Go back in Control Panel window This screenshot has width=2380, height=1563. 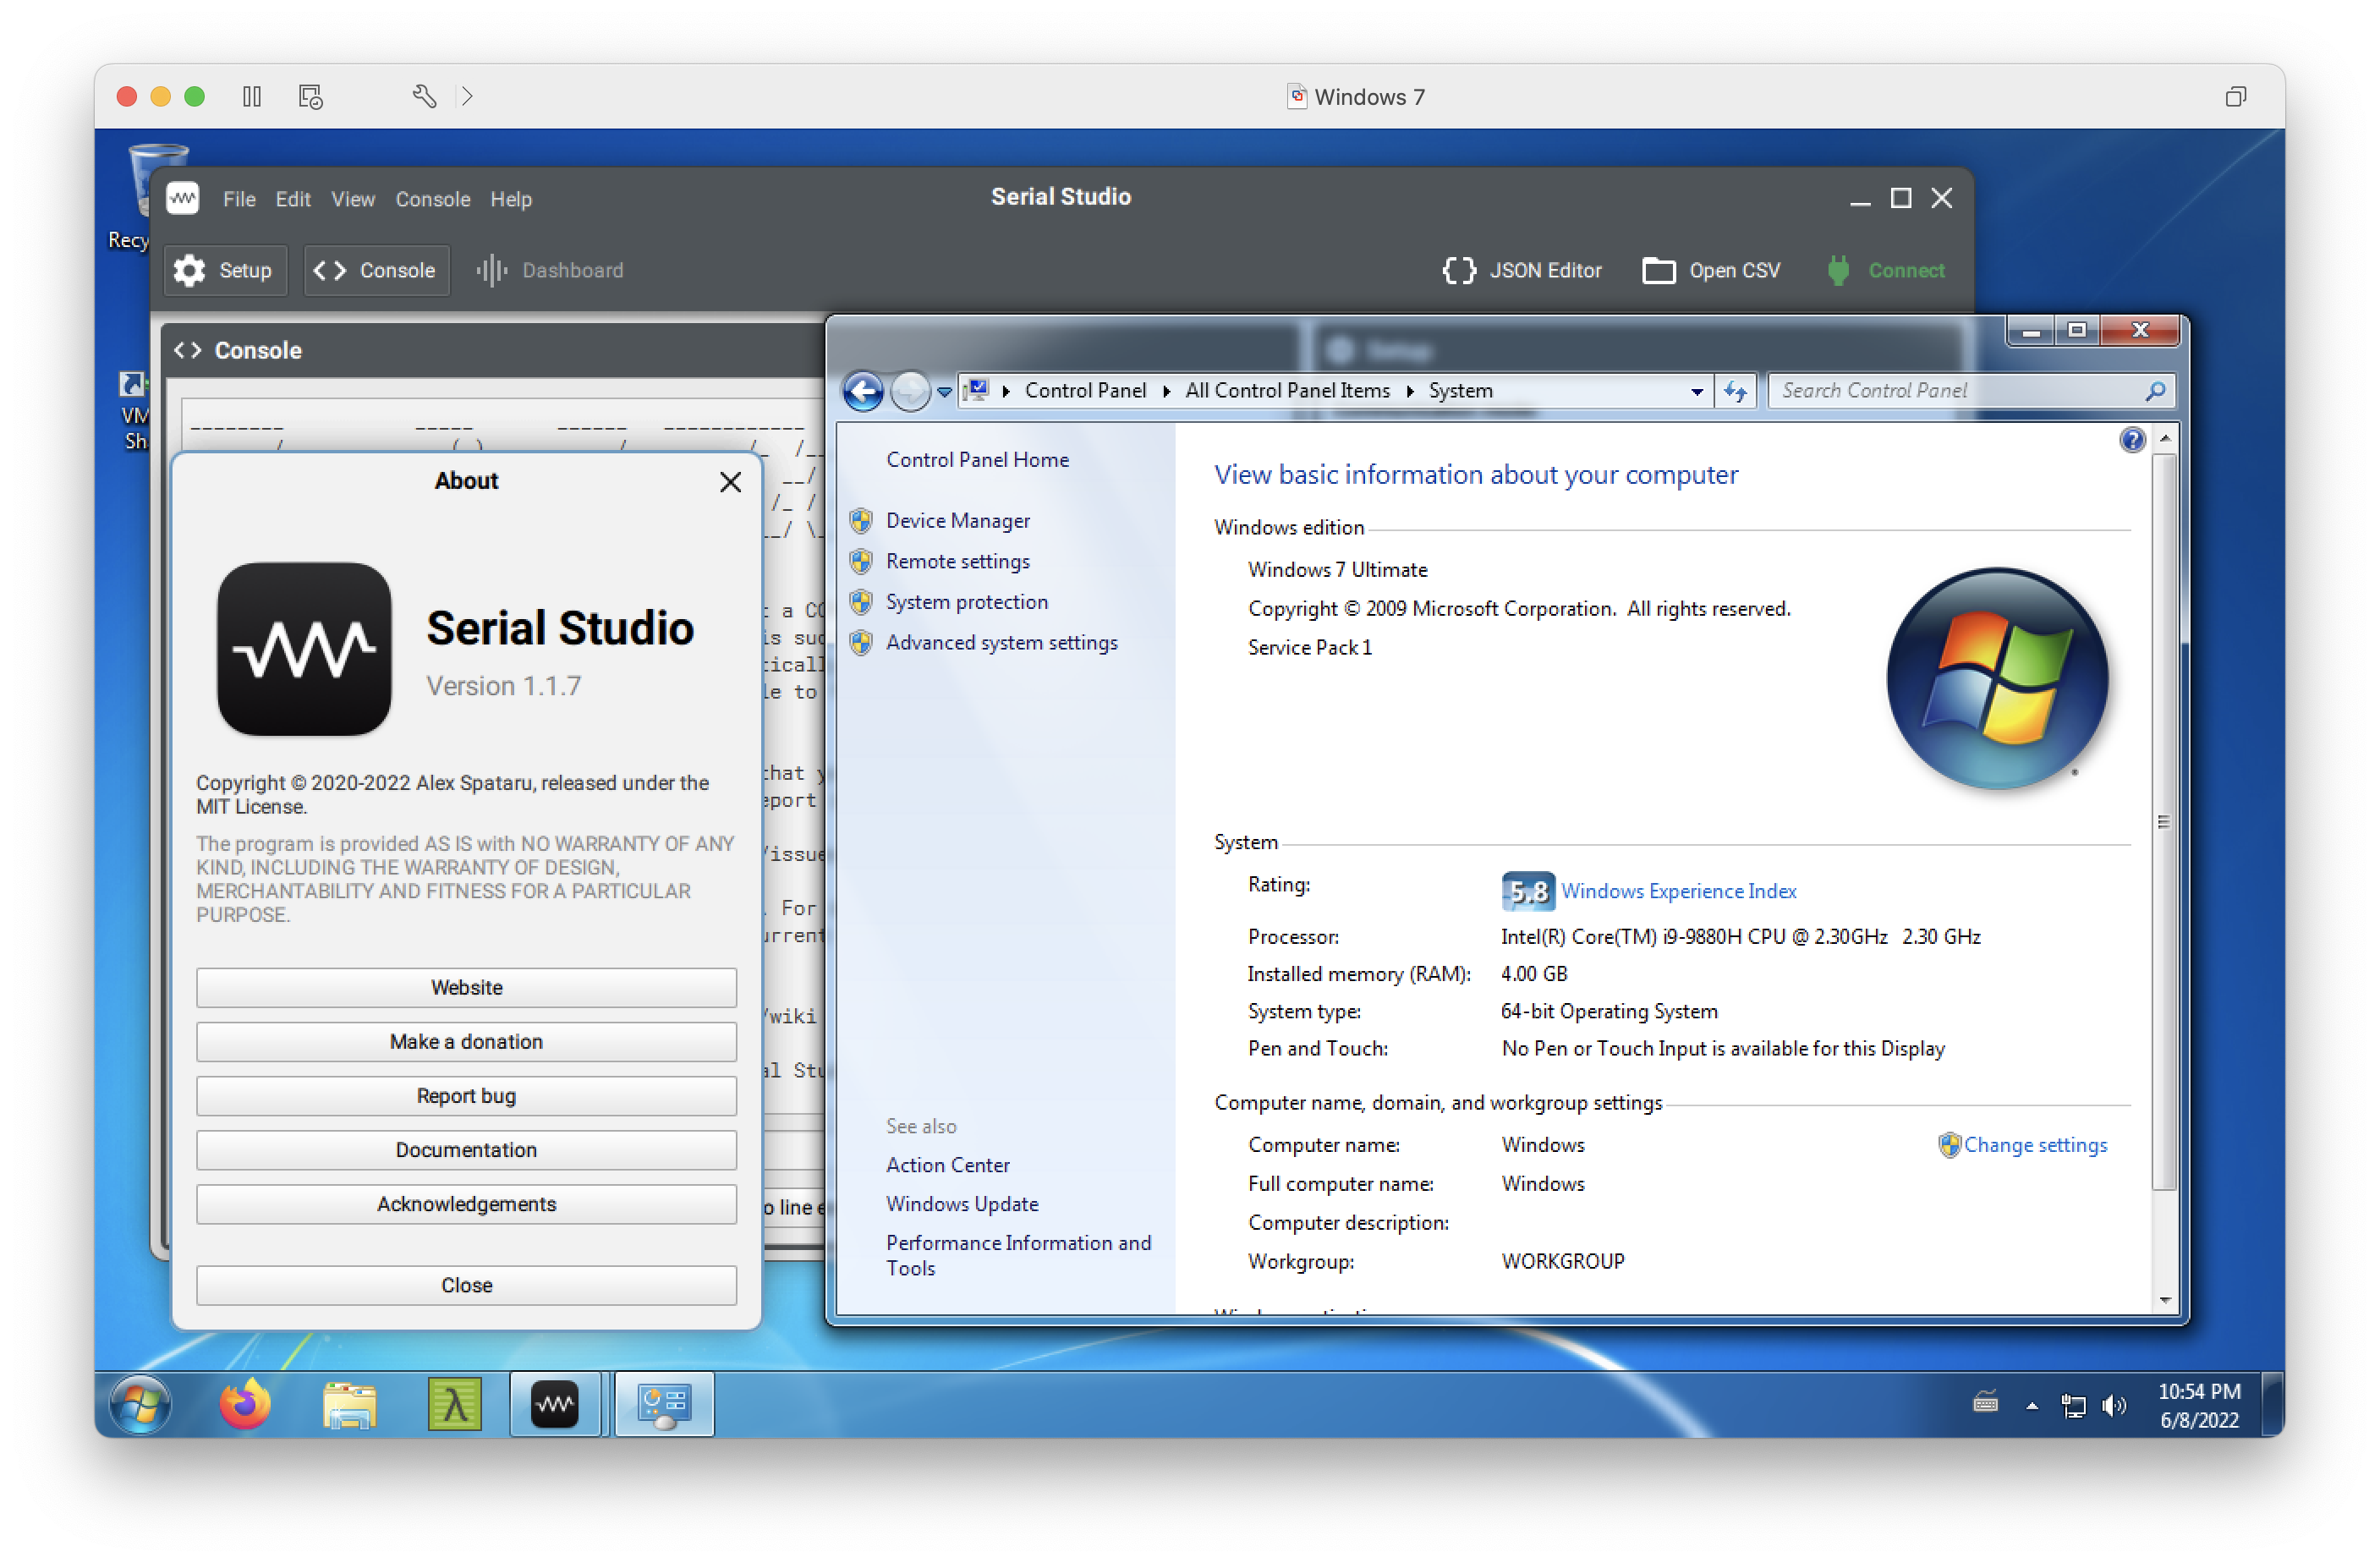pos(863,390)
